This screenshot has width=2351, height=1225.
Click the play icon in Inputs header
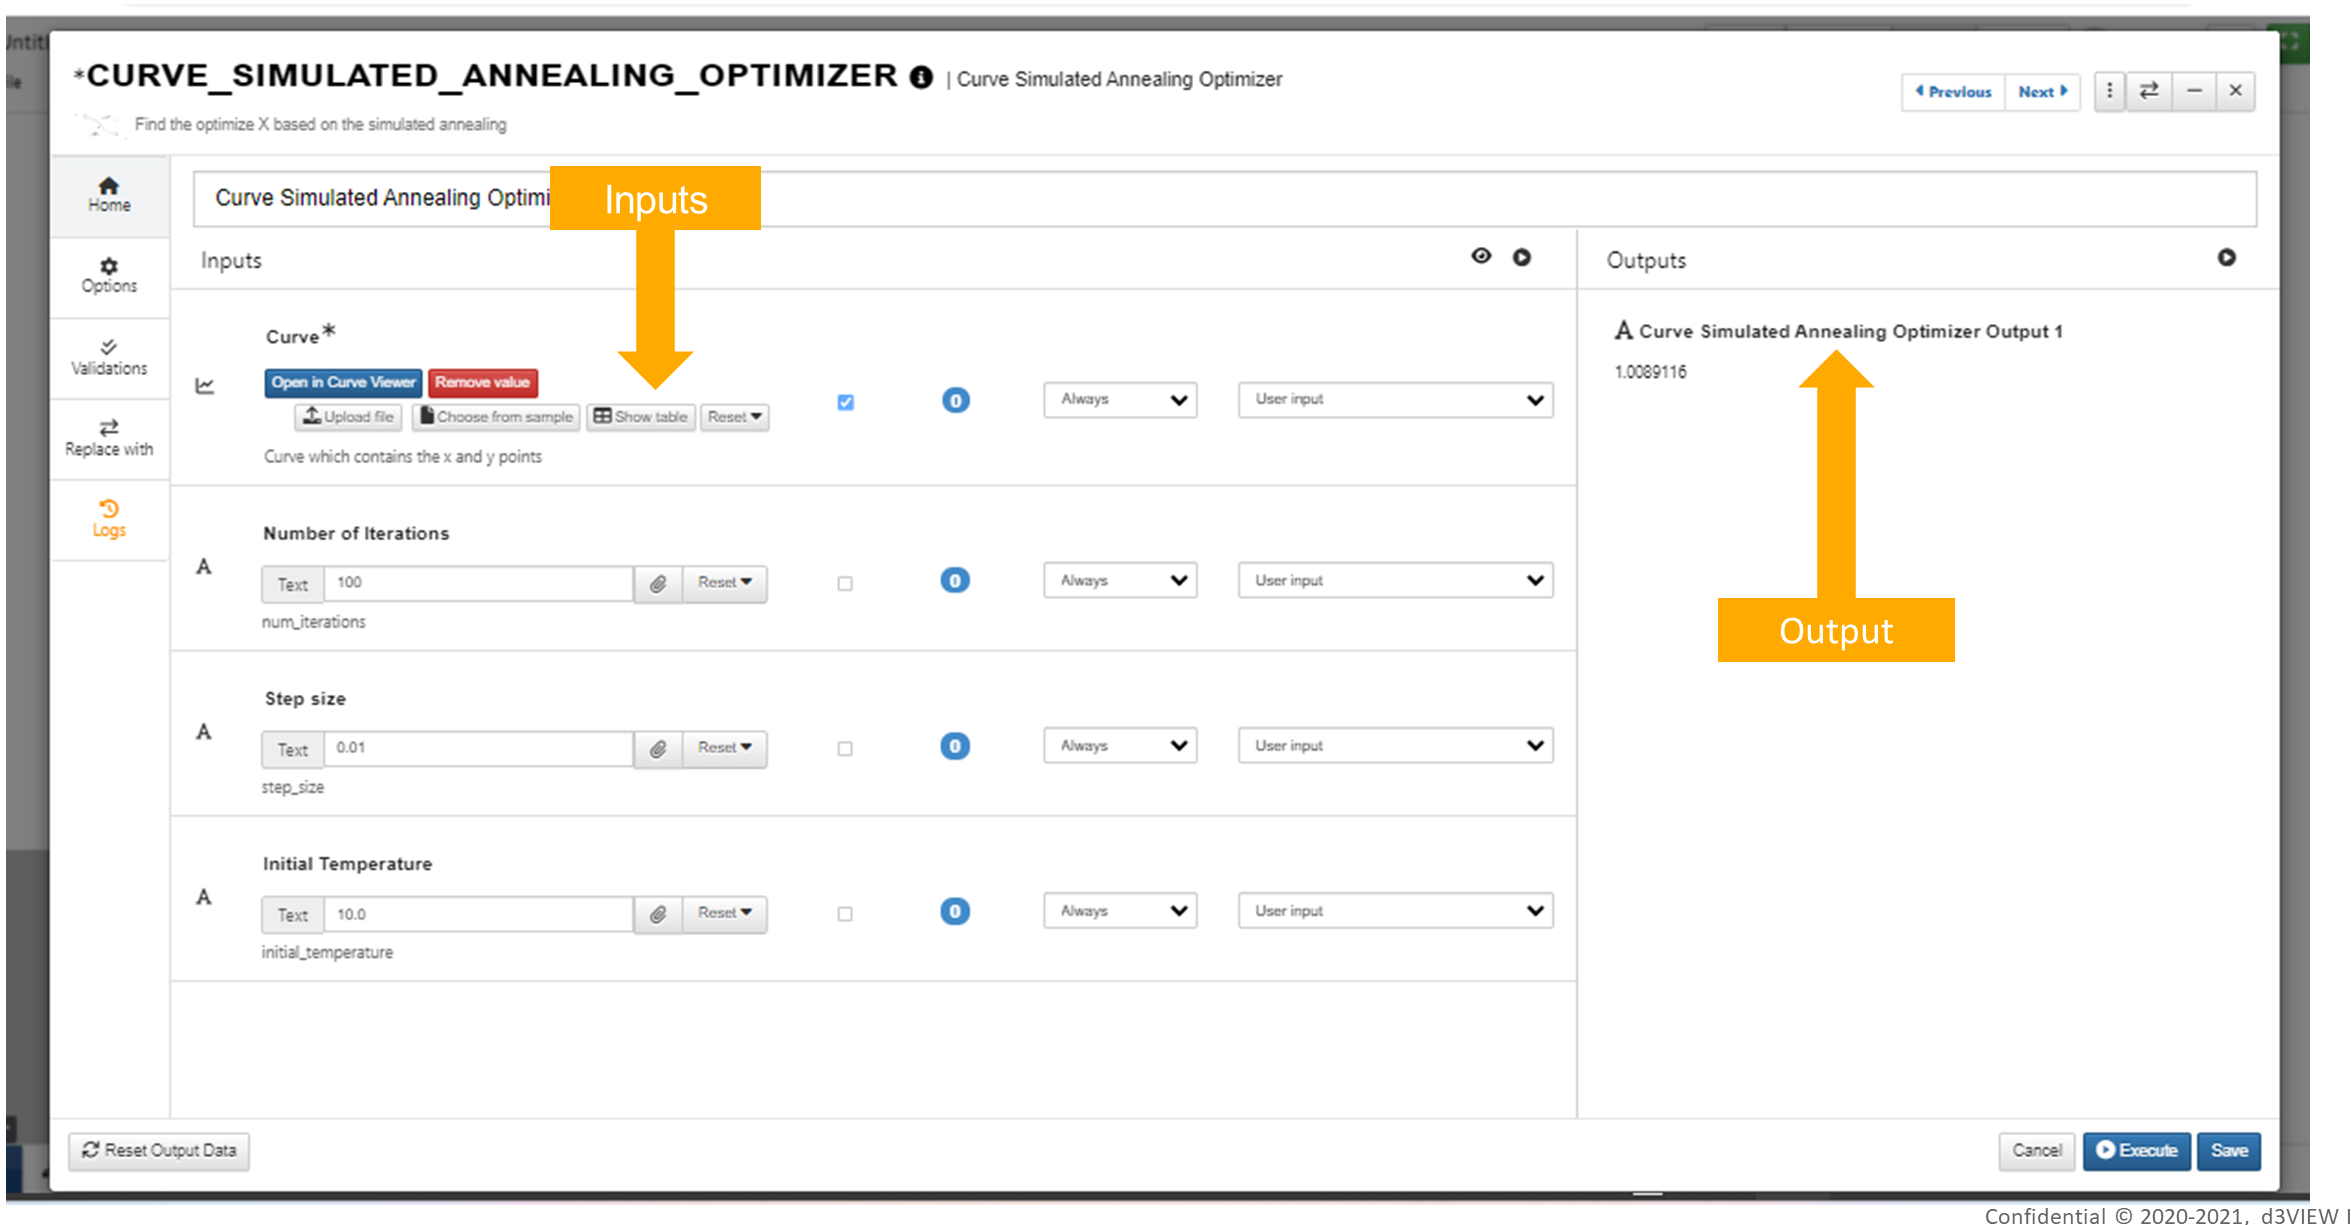[1521, 257]
